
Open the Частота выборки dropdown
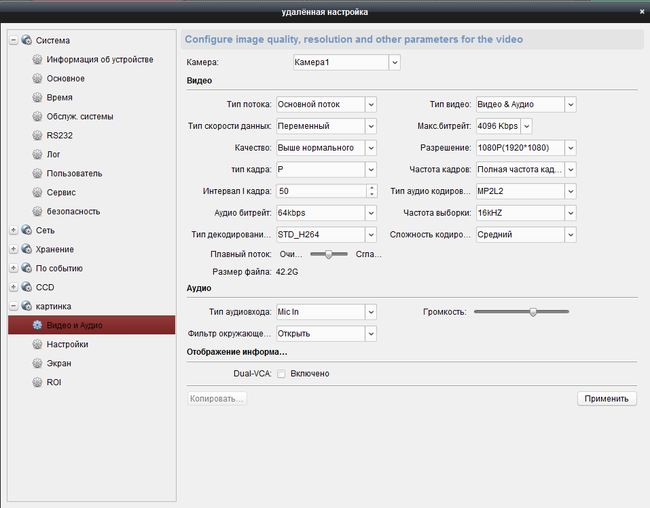tap(570, 213)
